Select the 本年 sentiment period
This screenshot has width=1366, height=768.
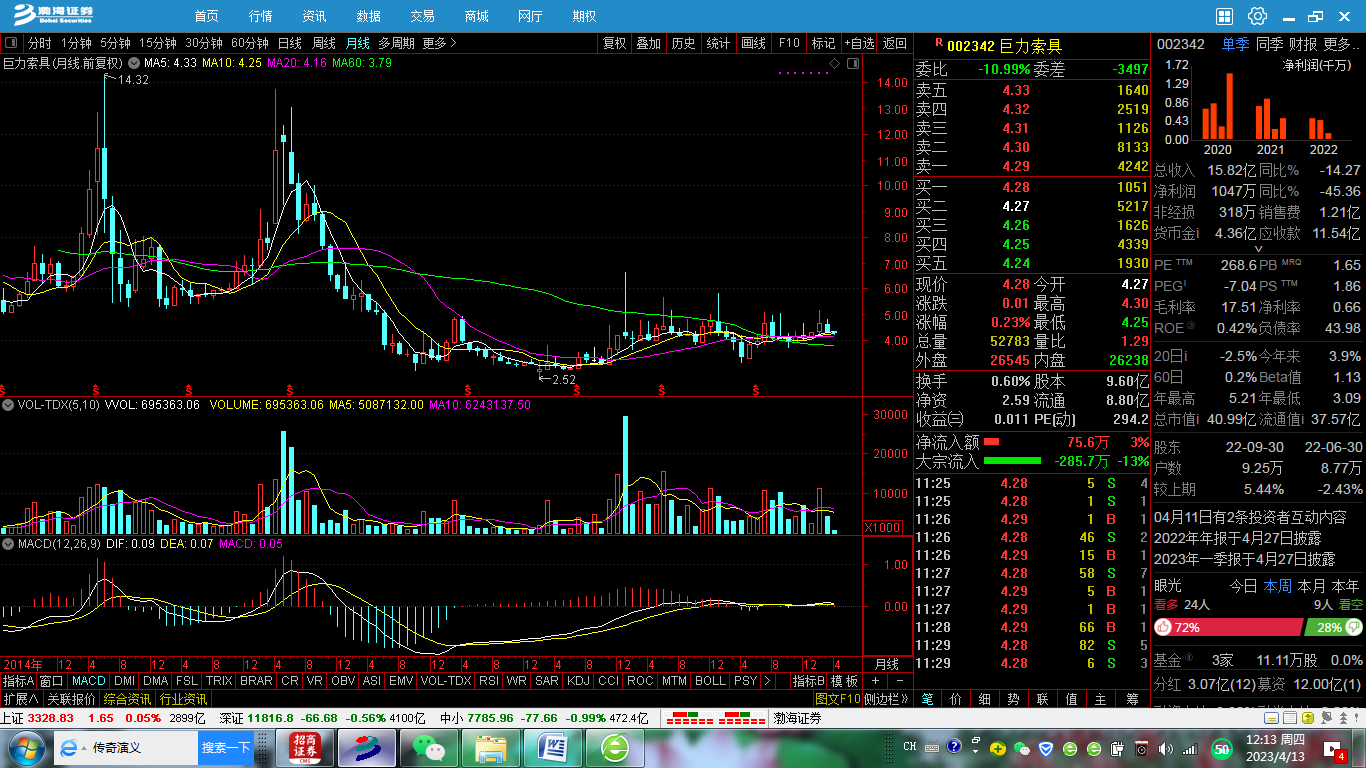point(1346,586)
